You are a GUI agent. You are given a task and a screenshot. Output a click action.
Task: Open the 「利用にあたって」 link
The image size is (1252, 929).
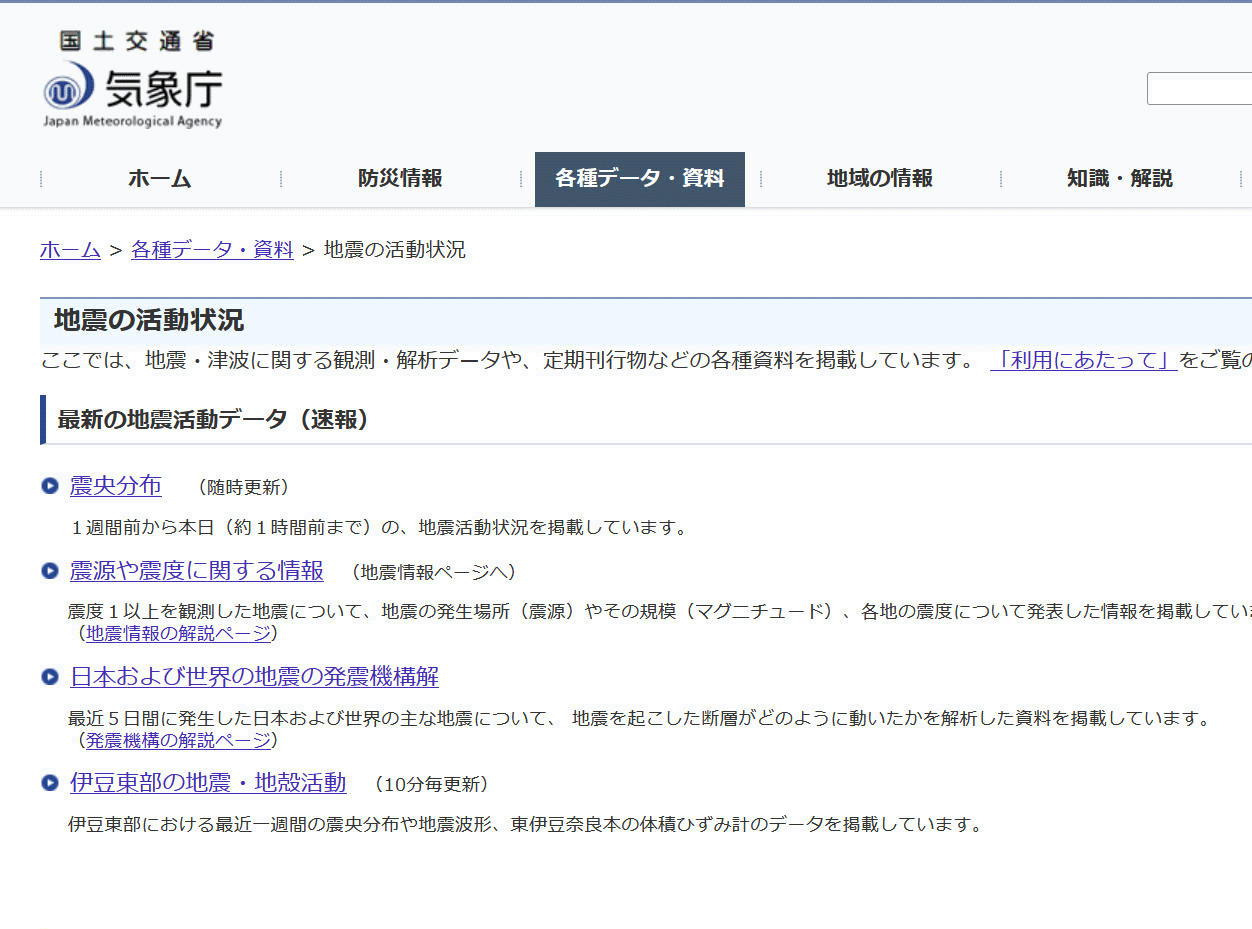click(1083, 360)
